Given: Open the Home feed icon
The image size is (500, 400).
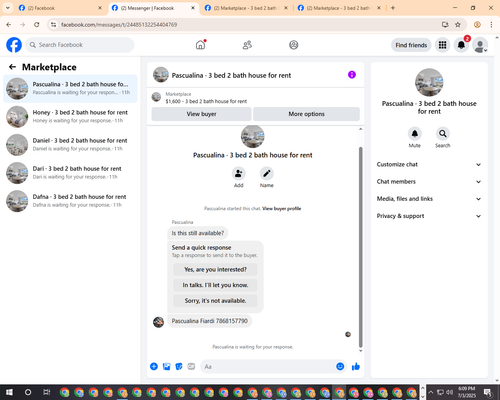Looking at the screenshot, I should point(200,45).
